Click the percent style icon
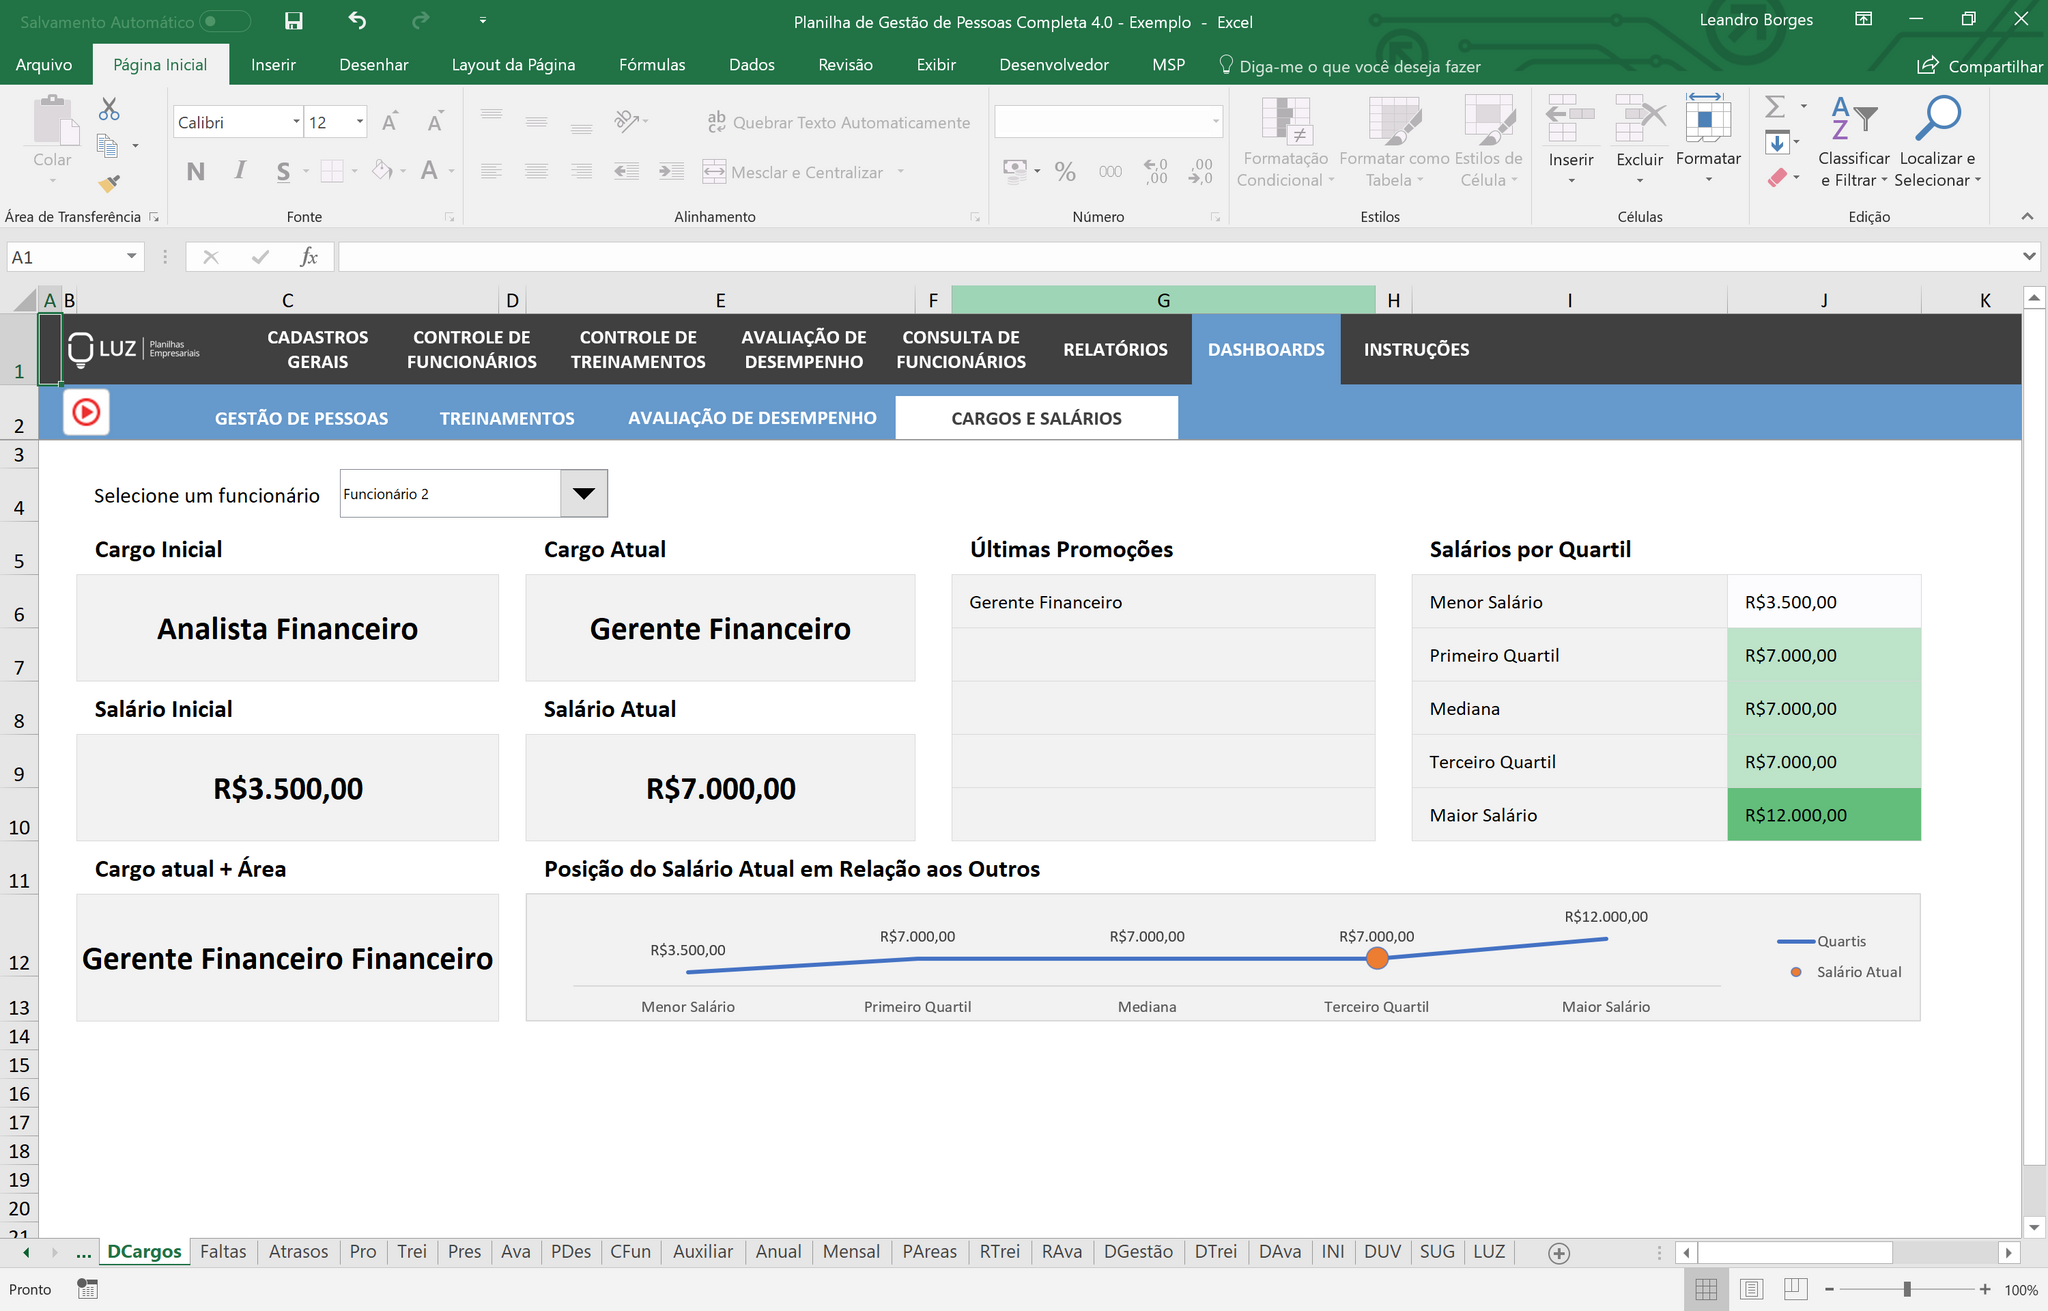The height and width of the screenshot is (1311, 2048). click(1065, 171)
